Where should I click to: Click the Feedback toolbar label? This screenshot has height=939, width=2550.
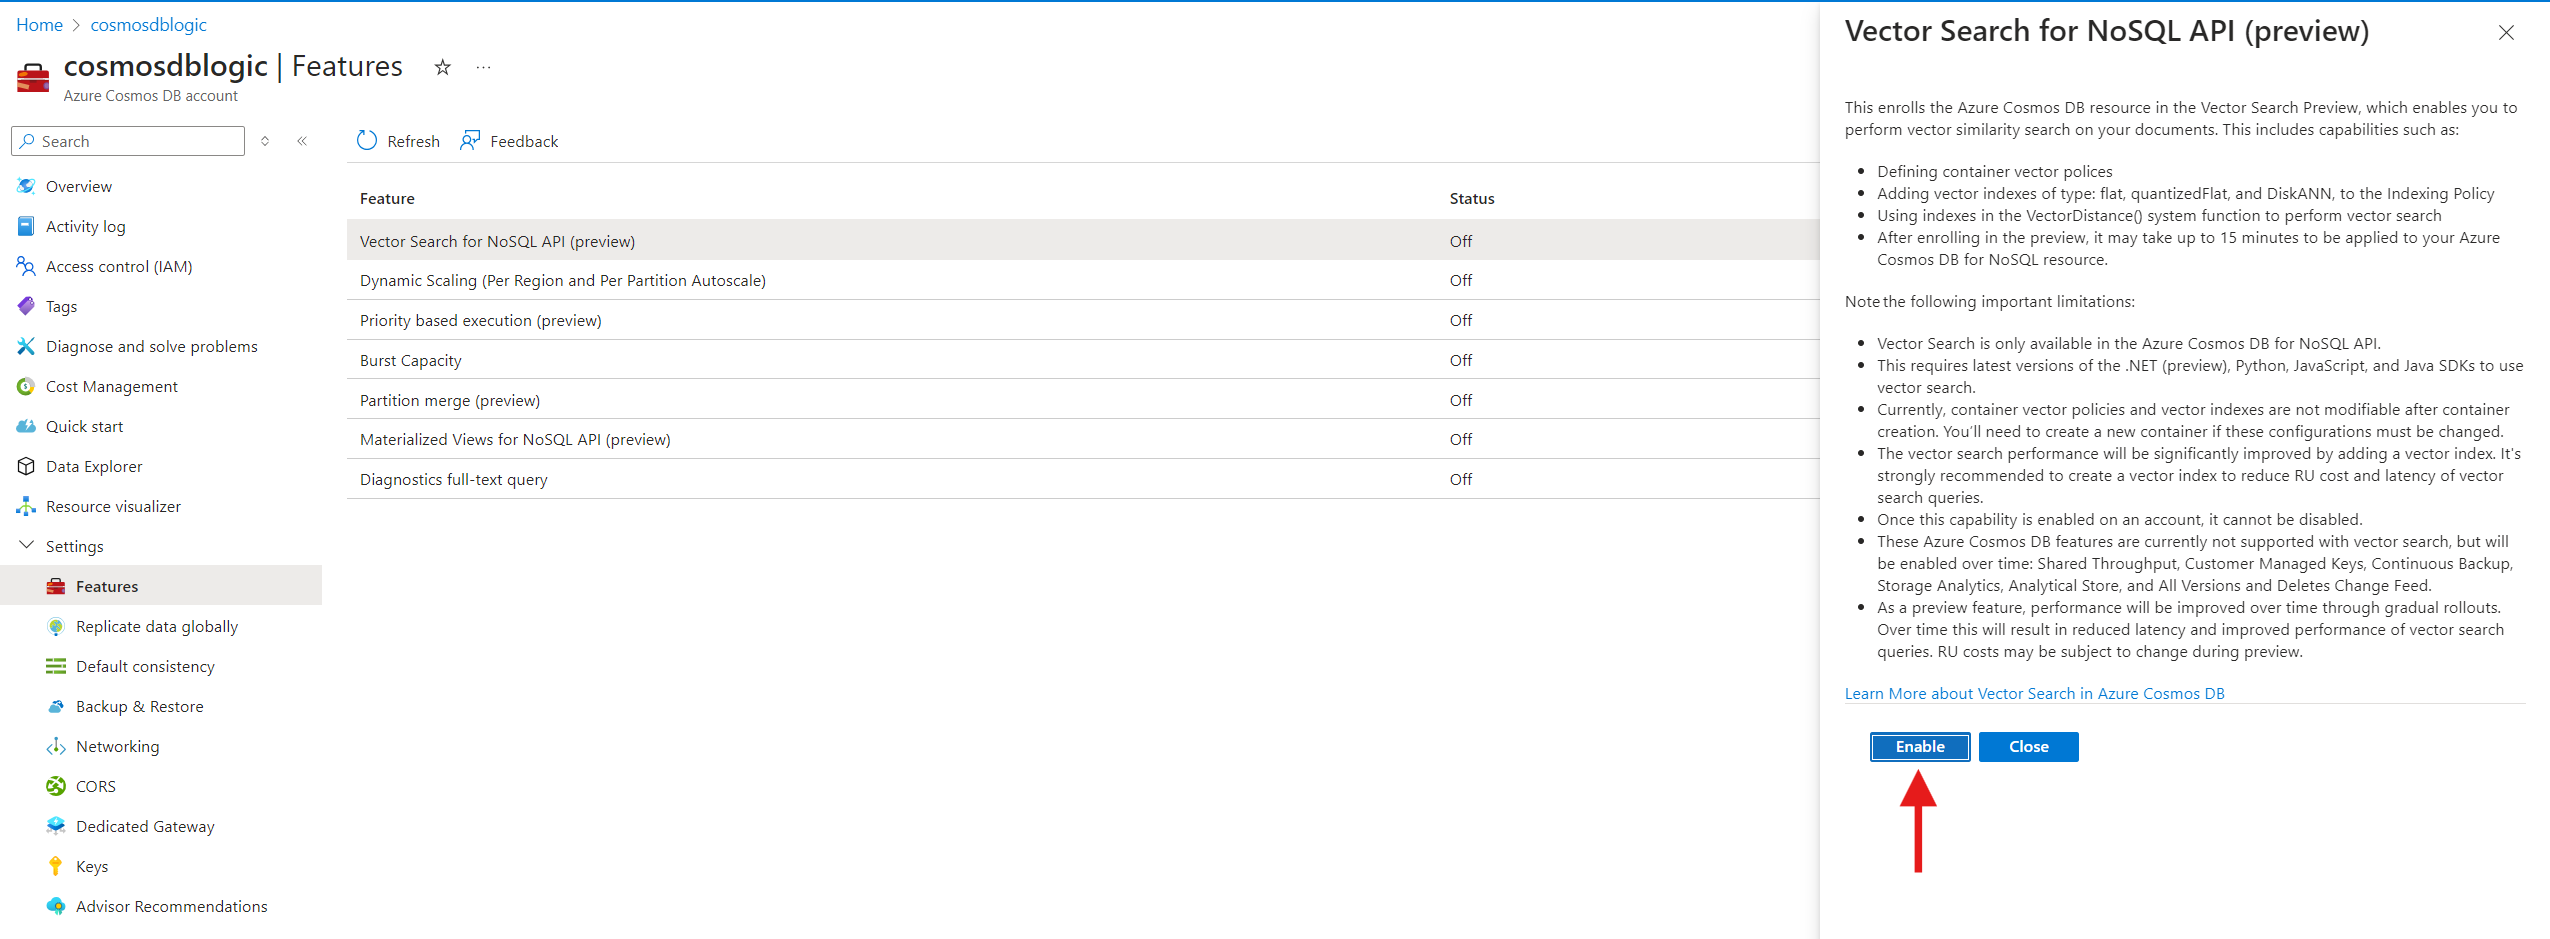click(x=524, y=142)
